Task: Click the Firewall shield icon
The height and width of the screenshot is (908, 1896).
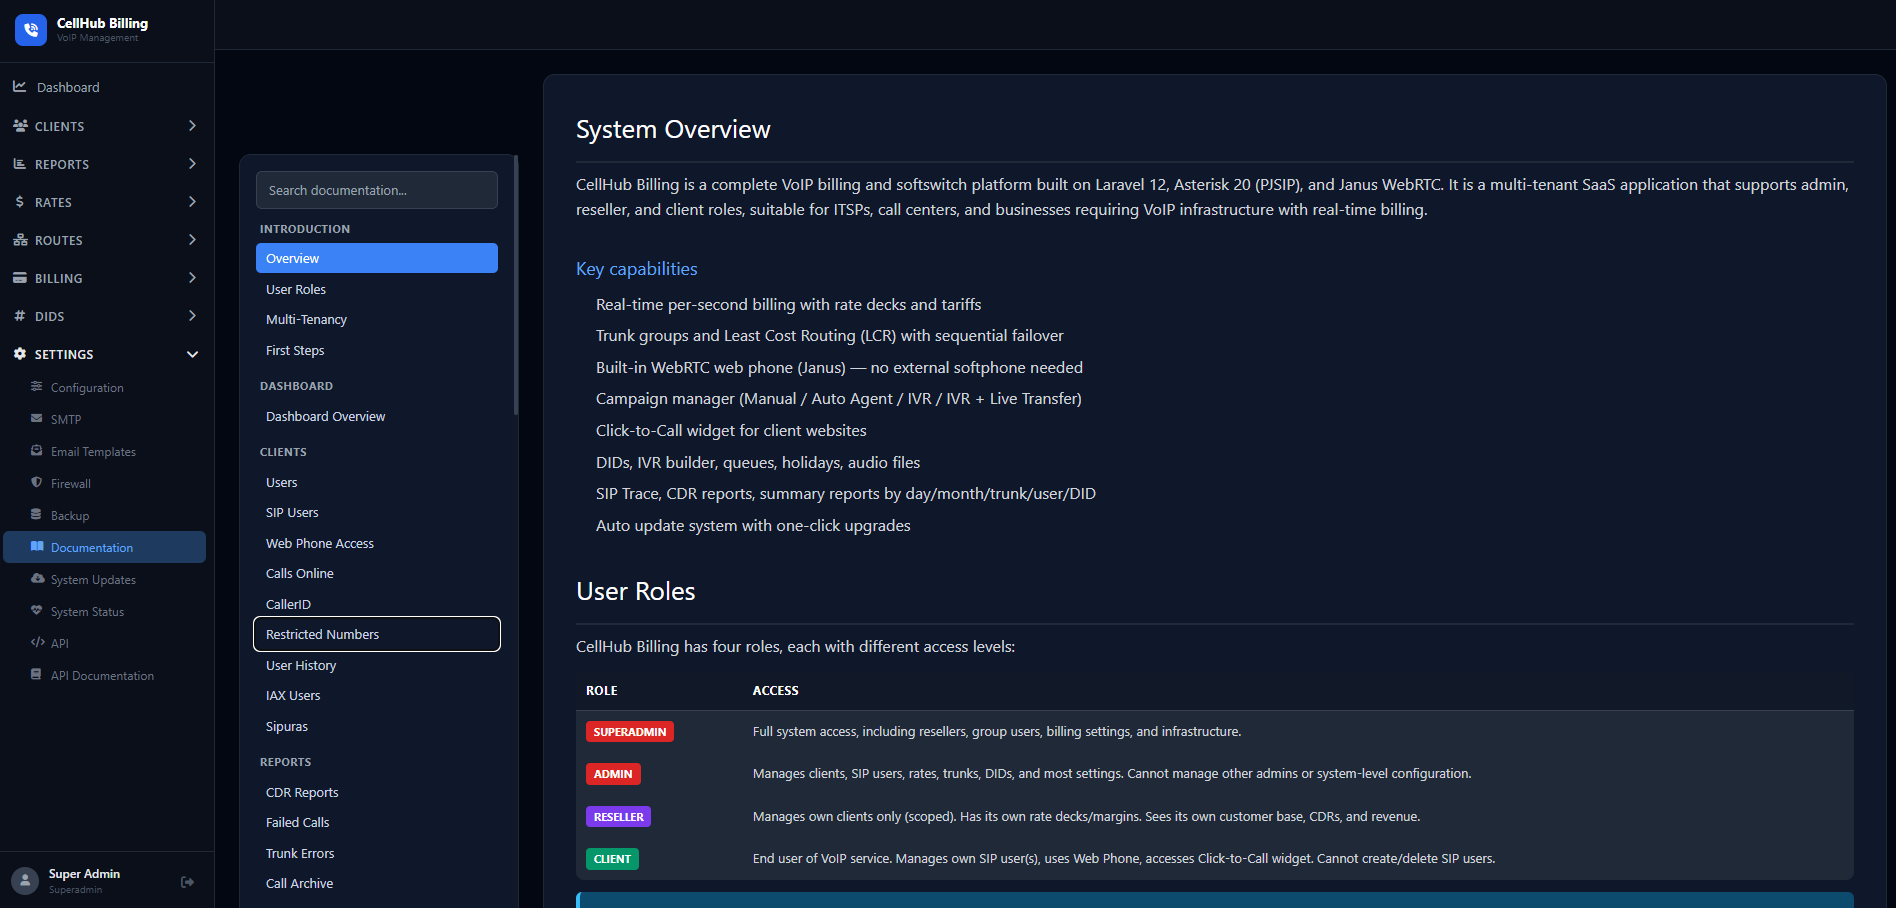Action: click(37, 483)
